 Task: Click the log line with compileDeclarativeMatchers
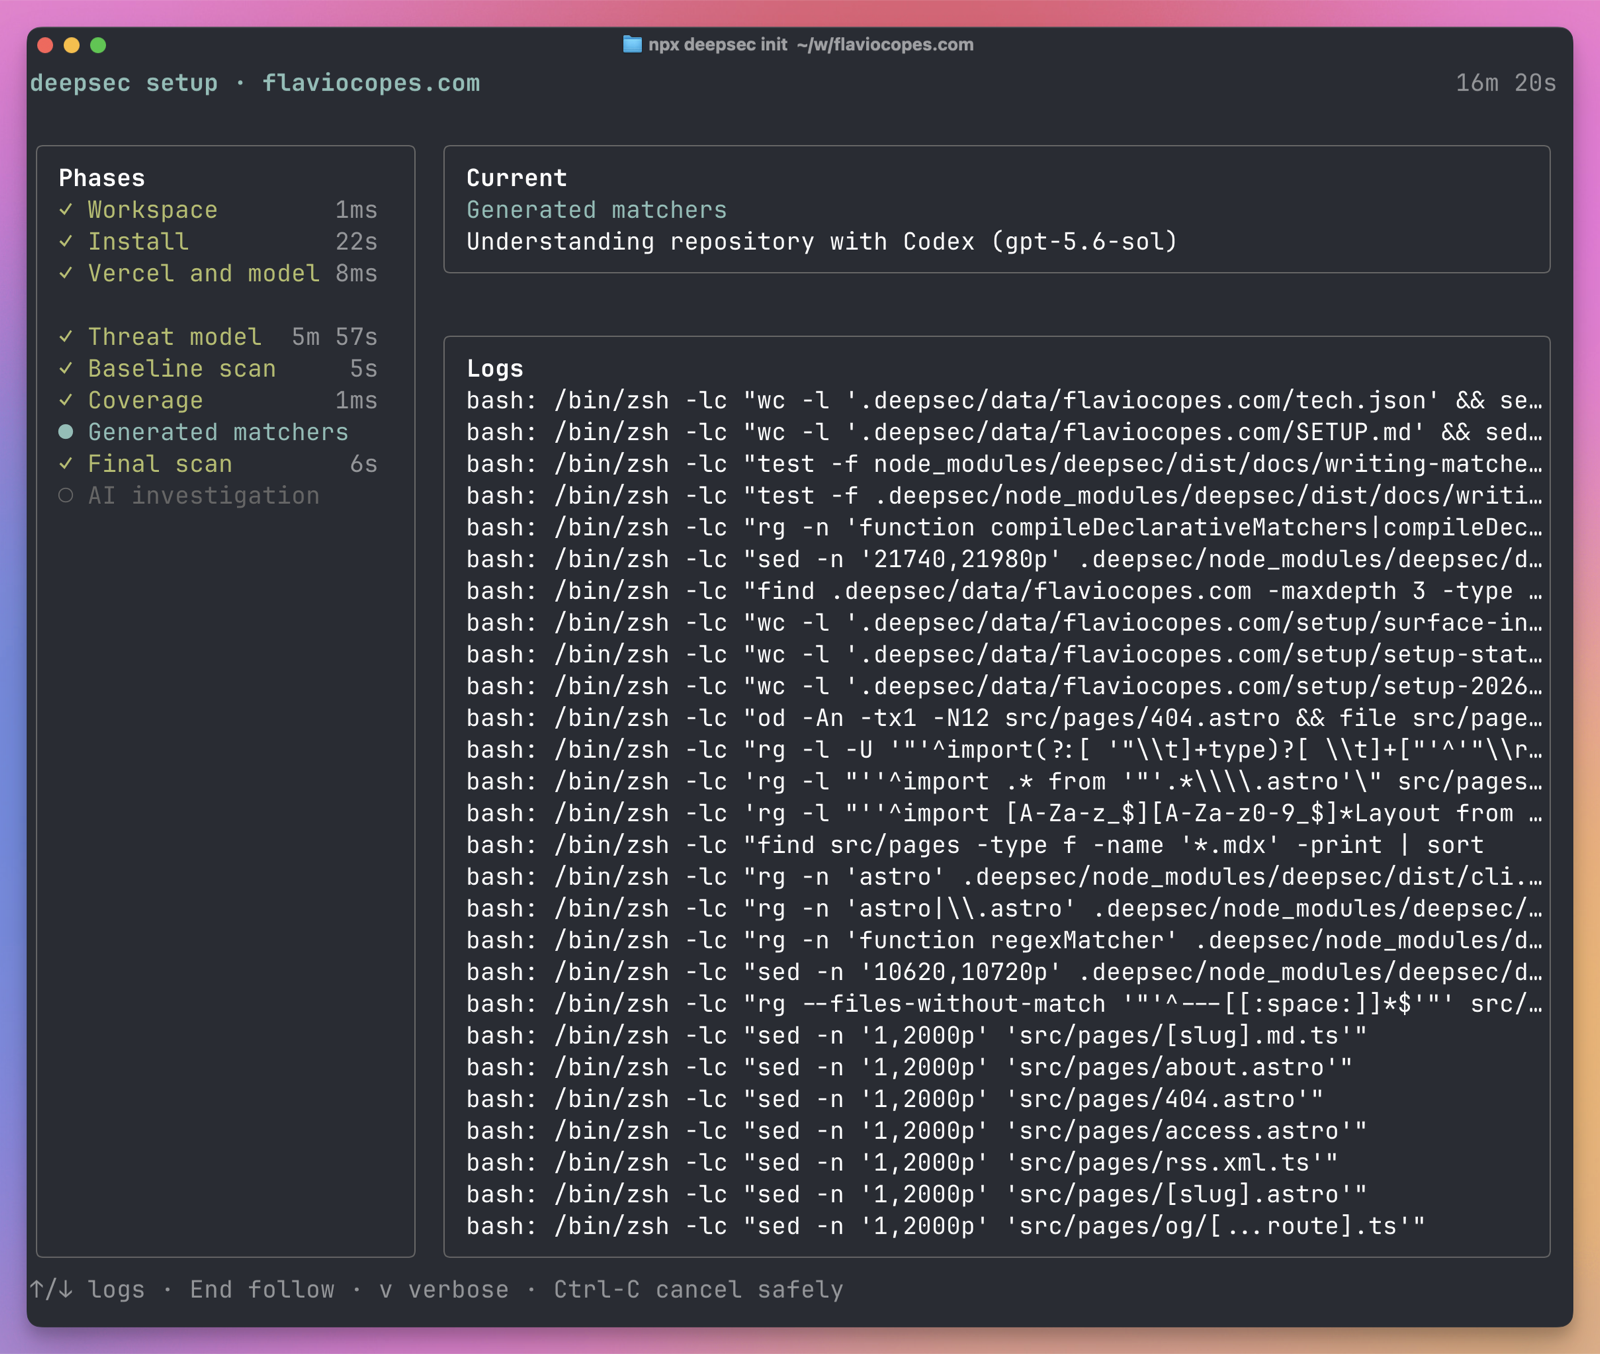point(1004,528)
